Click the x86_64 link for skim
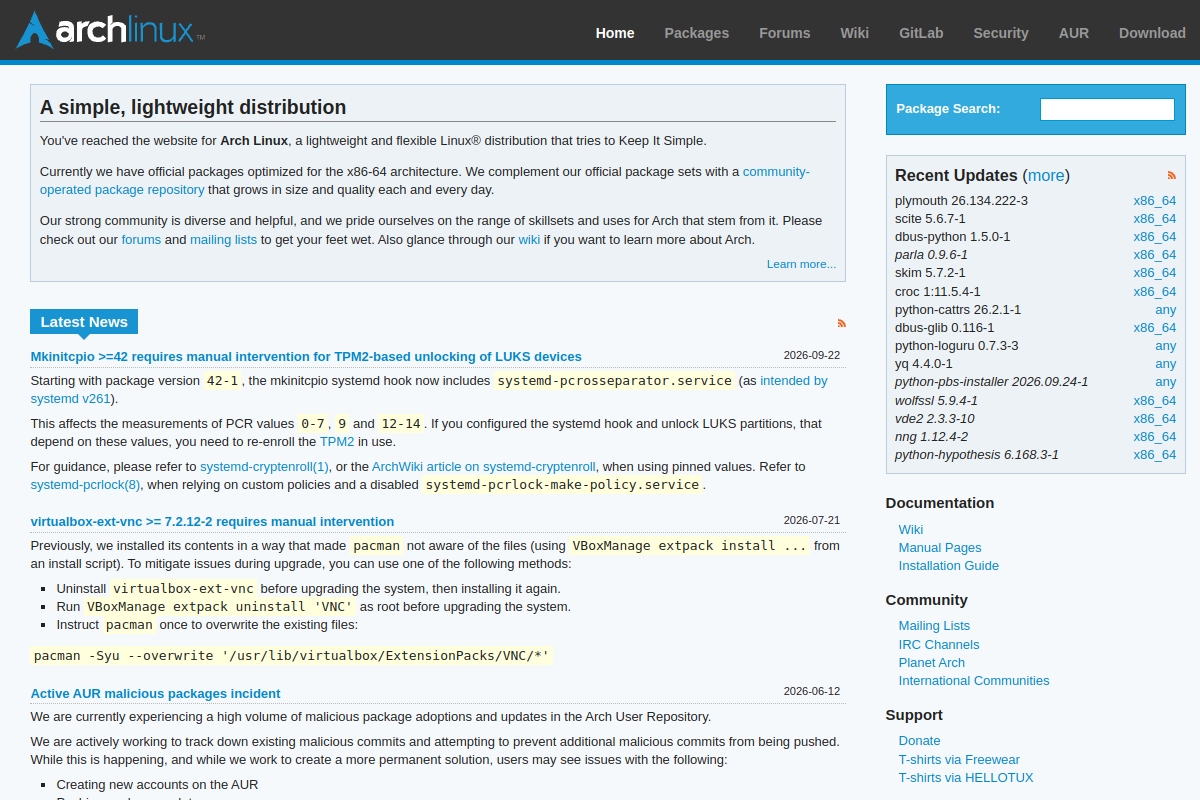Viewport: 1200px width, 800px height. [x=1154, y=272]
